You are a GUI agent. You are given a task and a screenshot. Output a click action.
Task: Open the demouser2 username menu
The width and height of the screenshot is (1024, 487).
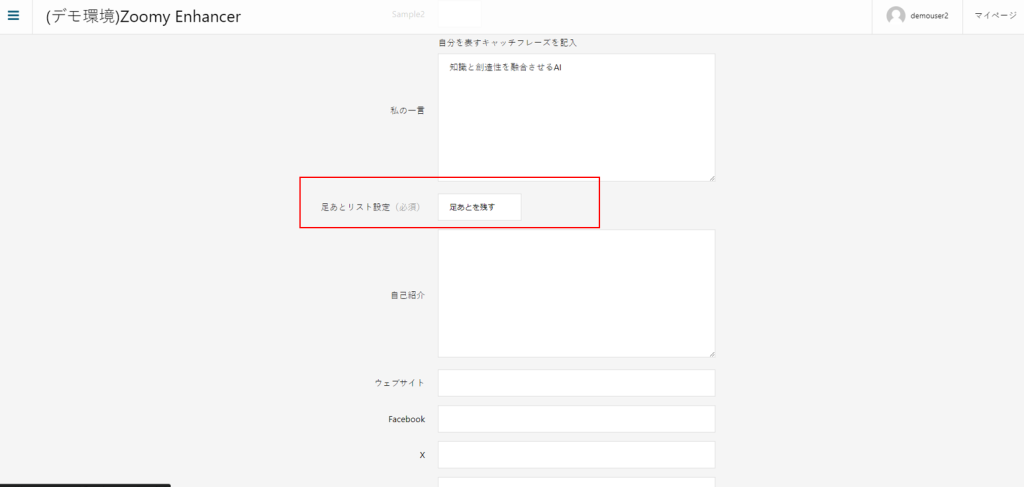click(x=929, y=16)
